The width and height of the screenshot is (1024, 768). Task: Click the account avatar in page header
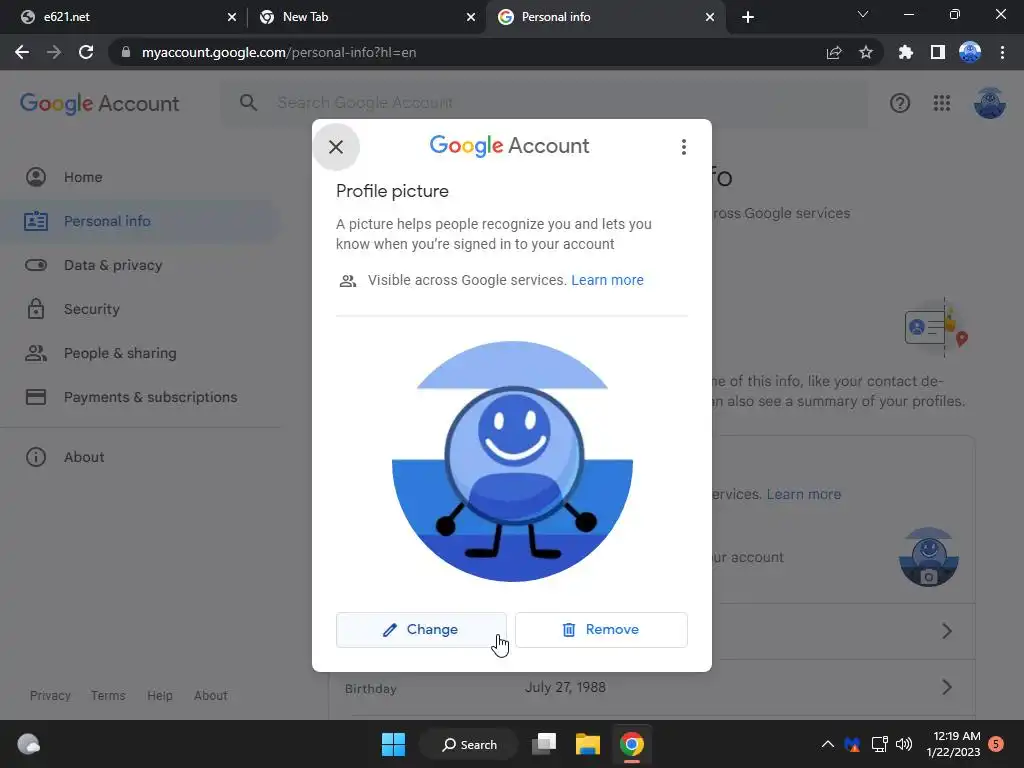click(990, 103)
